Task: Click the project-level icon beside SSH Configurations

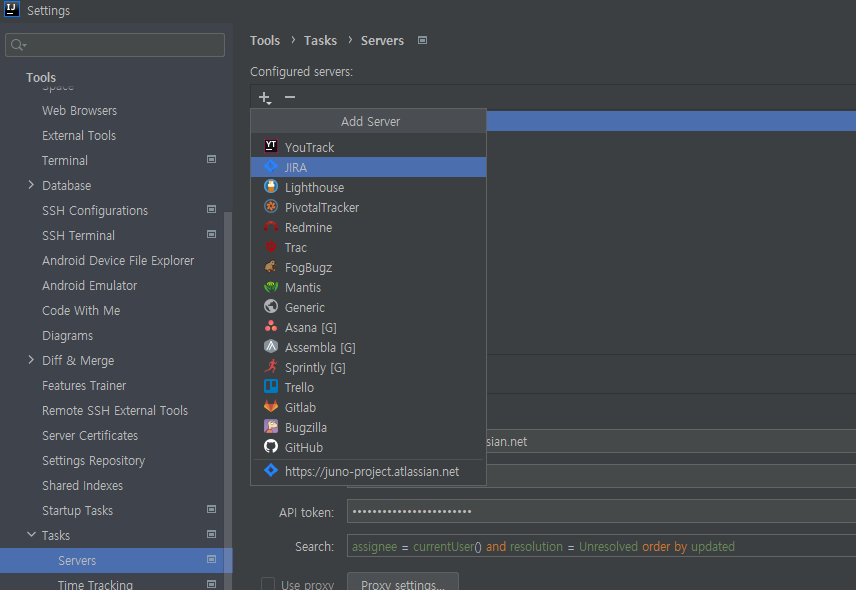Action: pos(211,210)
